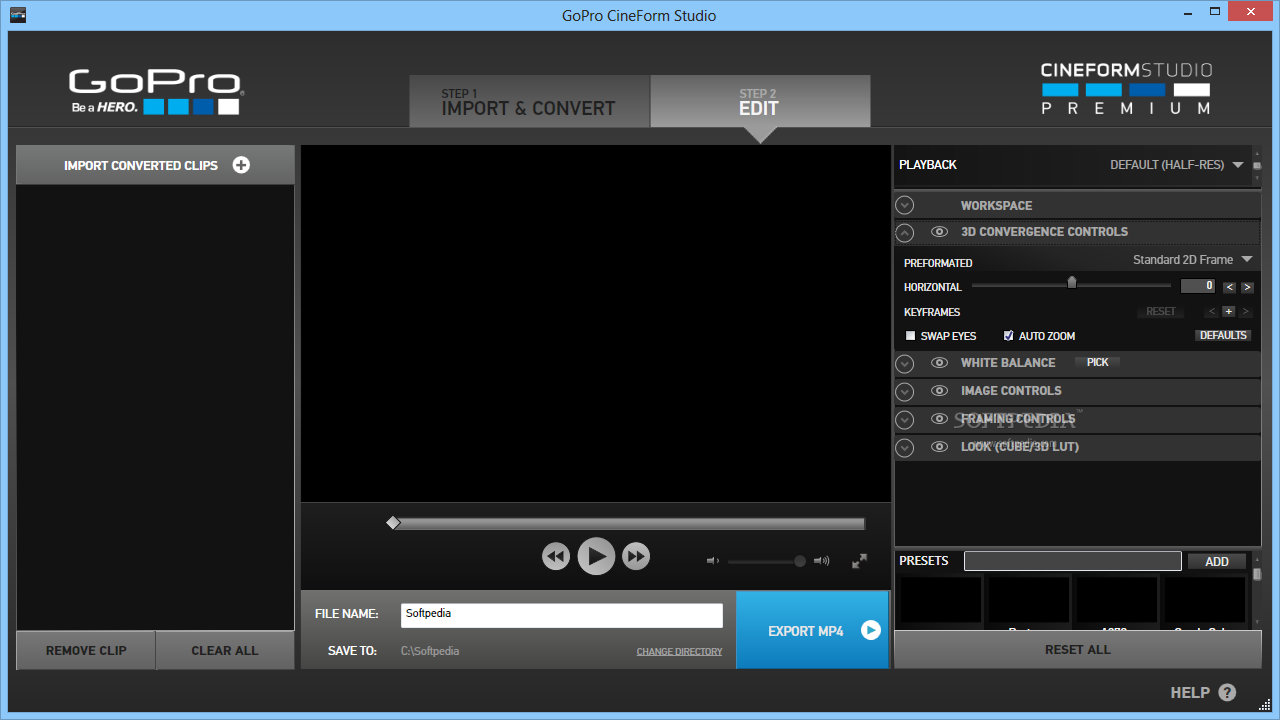Click the Horizontal value number box
The image size is (1280, 720).
pyautogui.click(x=1198, y=286)
